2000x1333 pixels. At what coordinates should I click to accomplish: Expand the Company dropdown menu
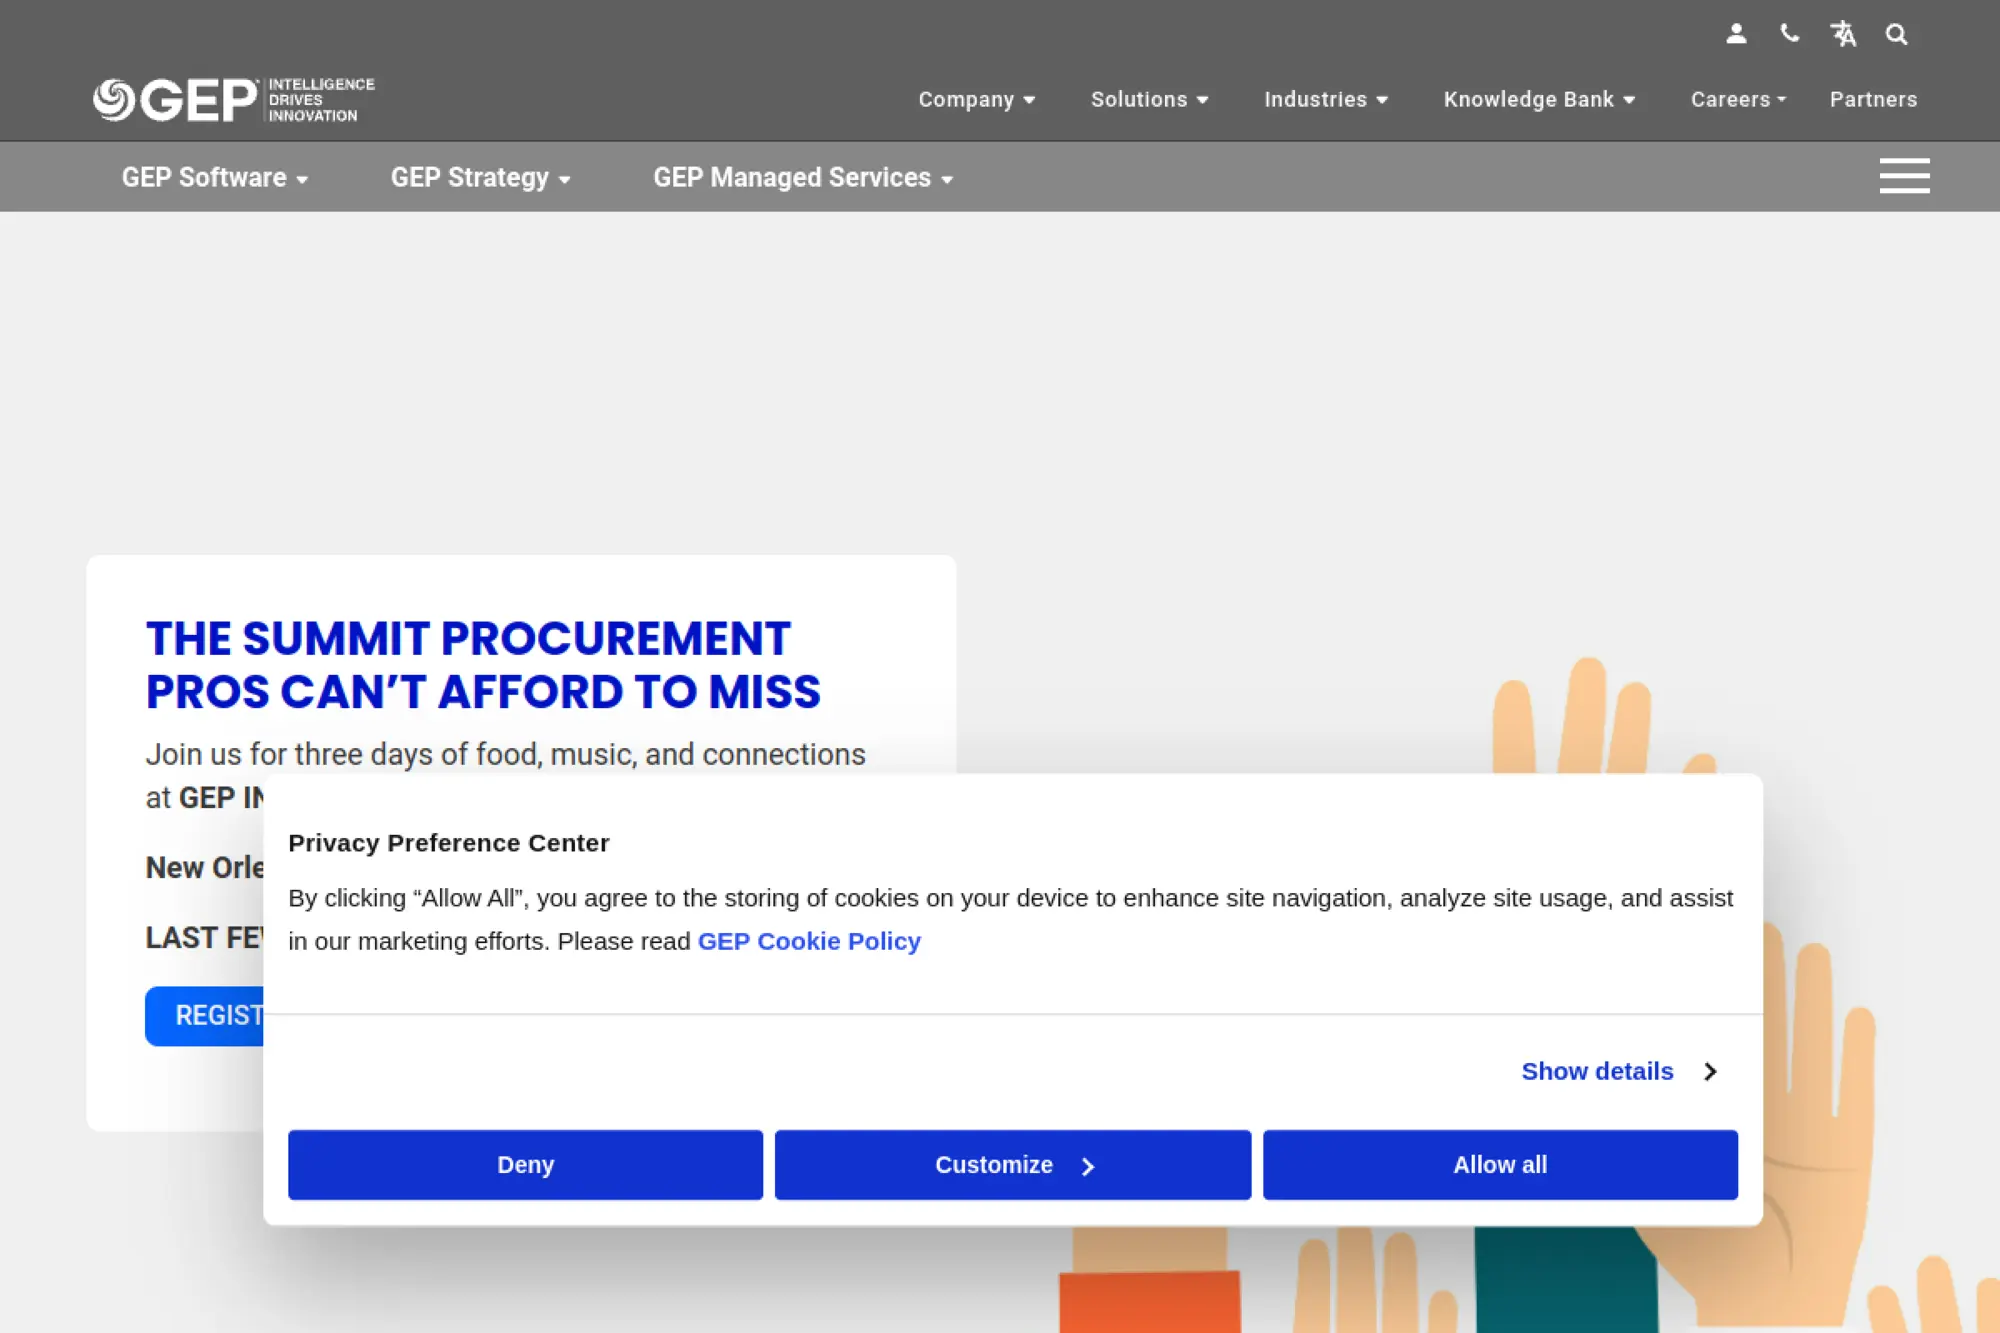(976, 99)
